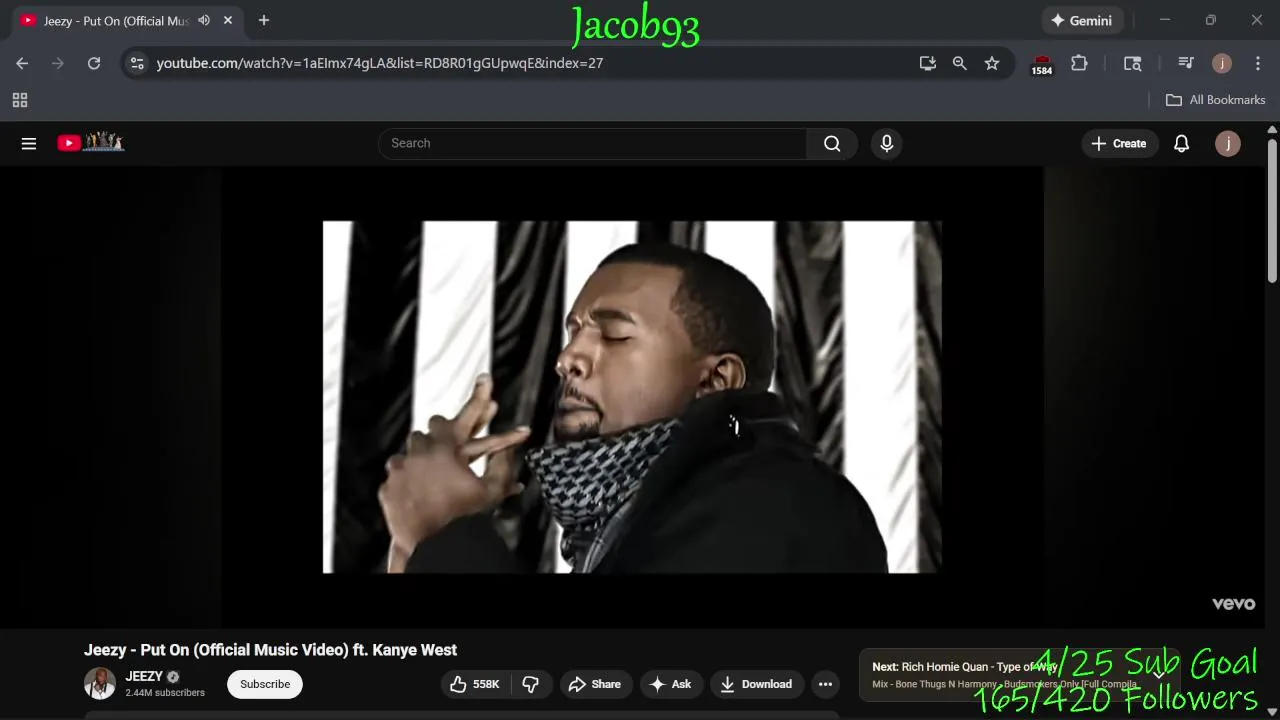Mute the tab via speaker icon
The image size is (1280, 720).
204,20
